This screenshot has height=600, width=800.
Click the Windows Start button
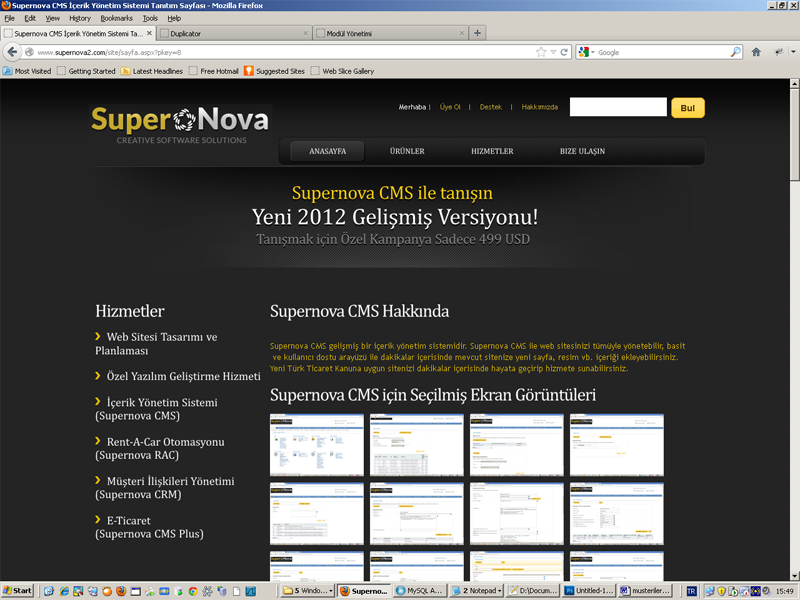(x=17, y=591)
